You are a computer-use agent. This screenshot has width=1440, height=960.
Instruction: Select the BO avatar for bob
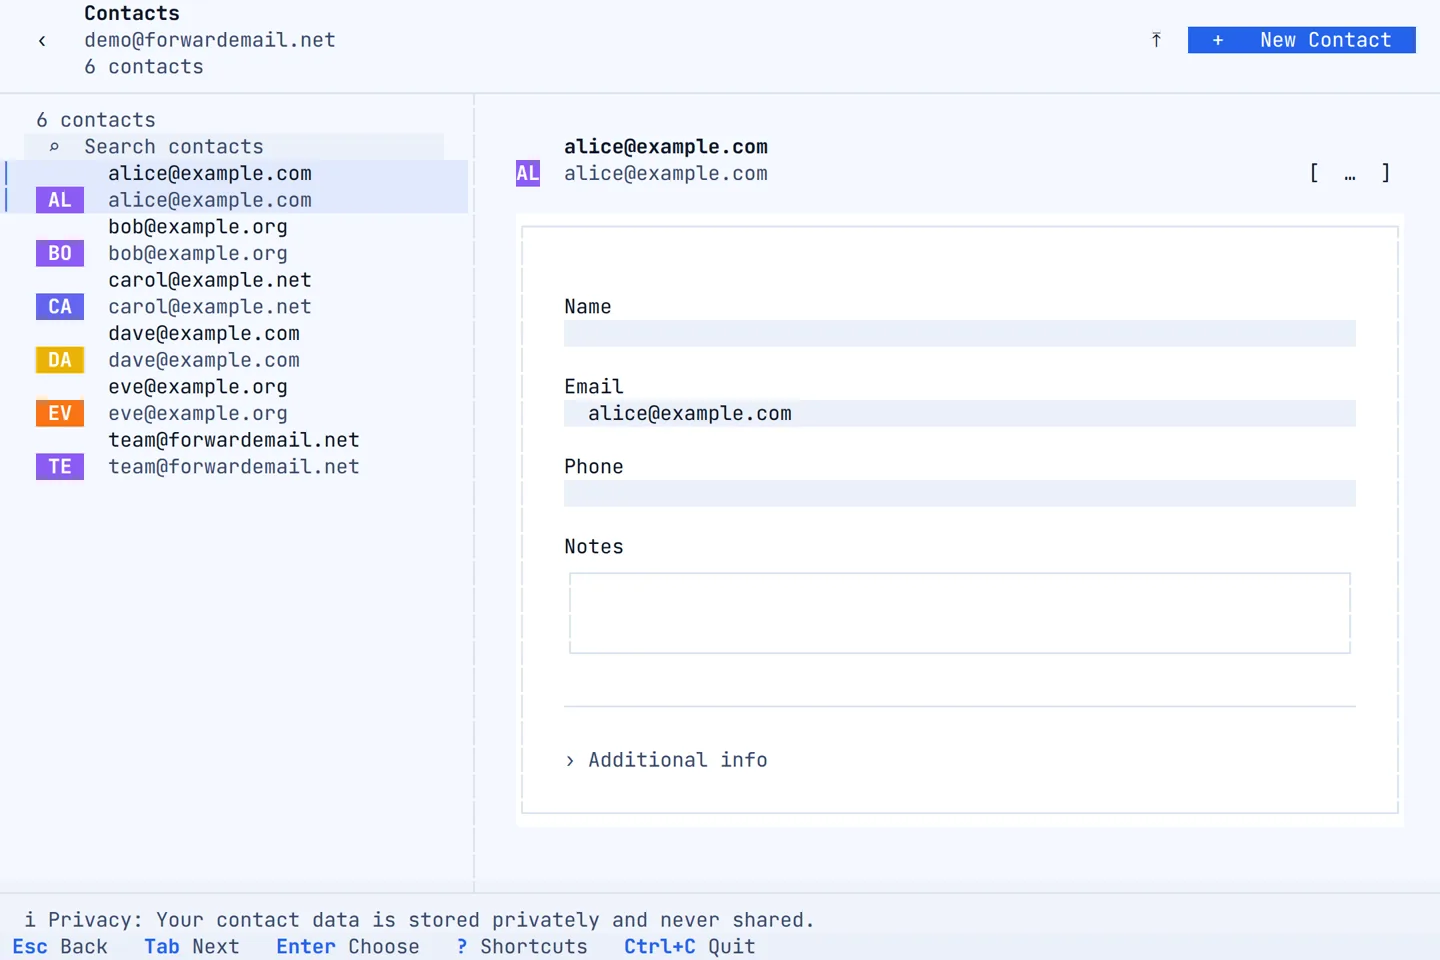click(60, 253)
